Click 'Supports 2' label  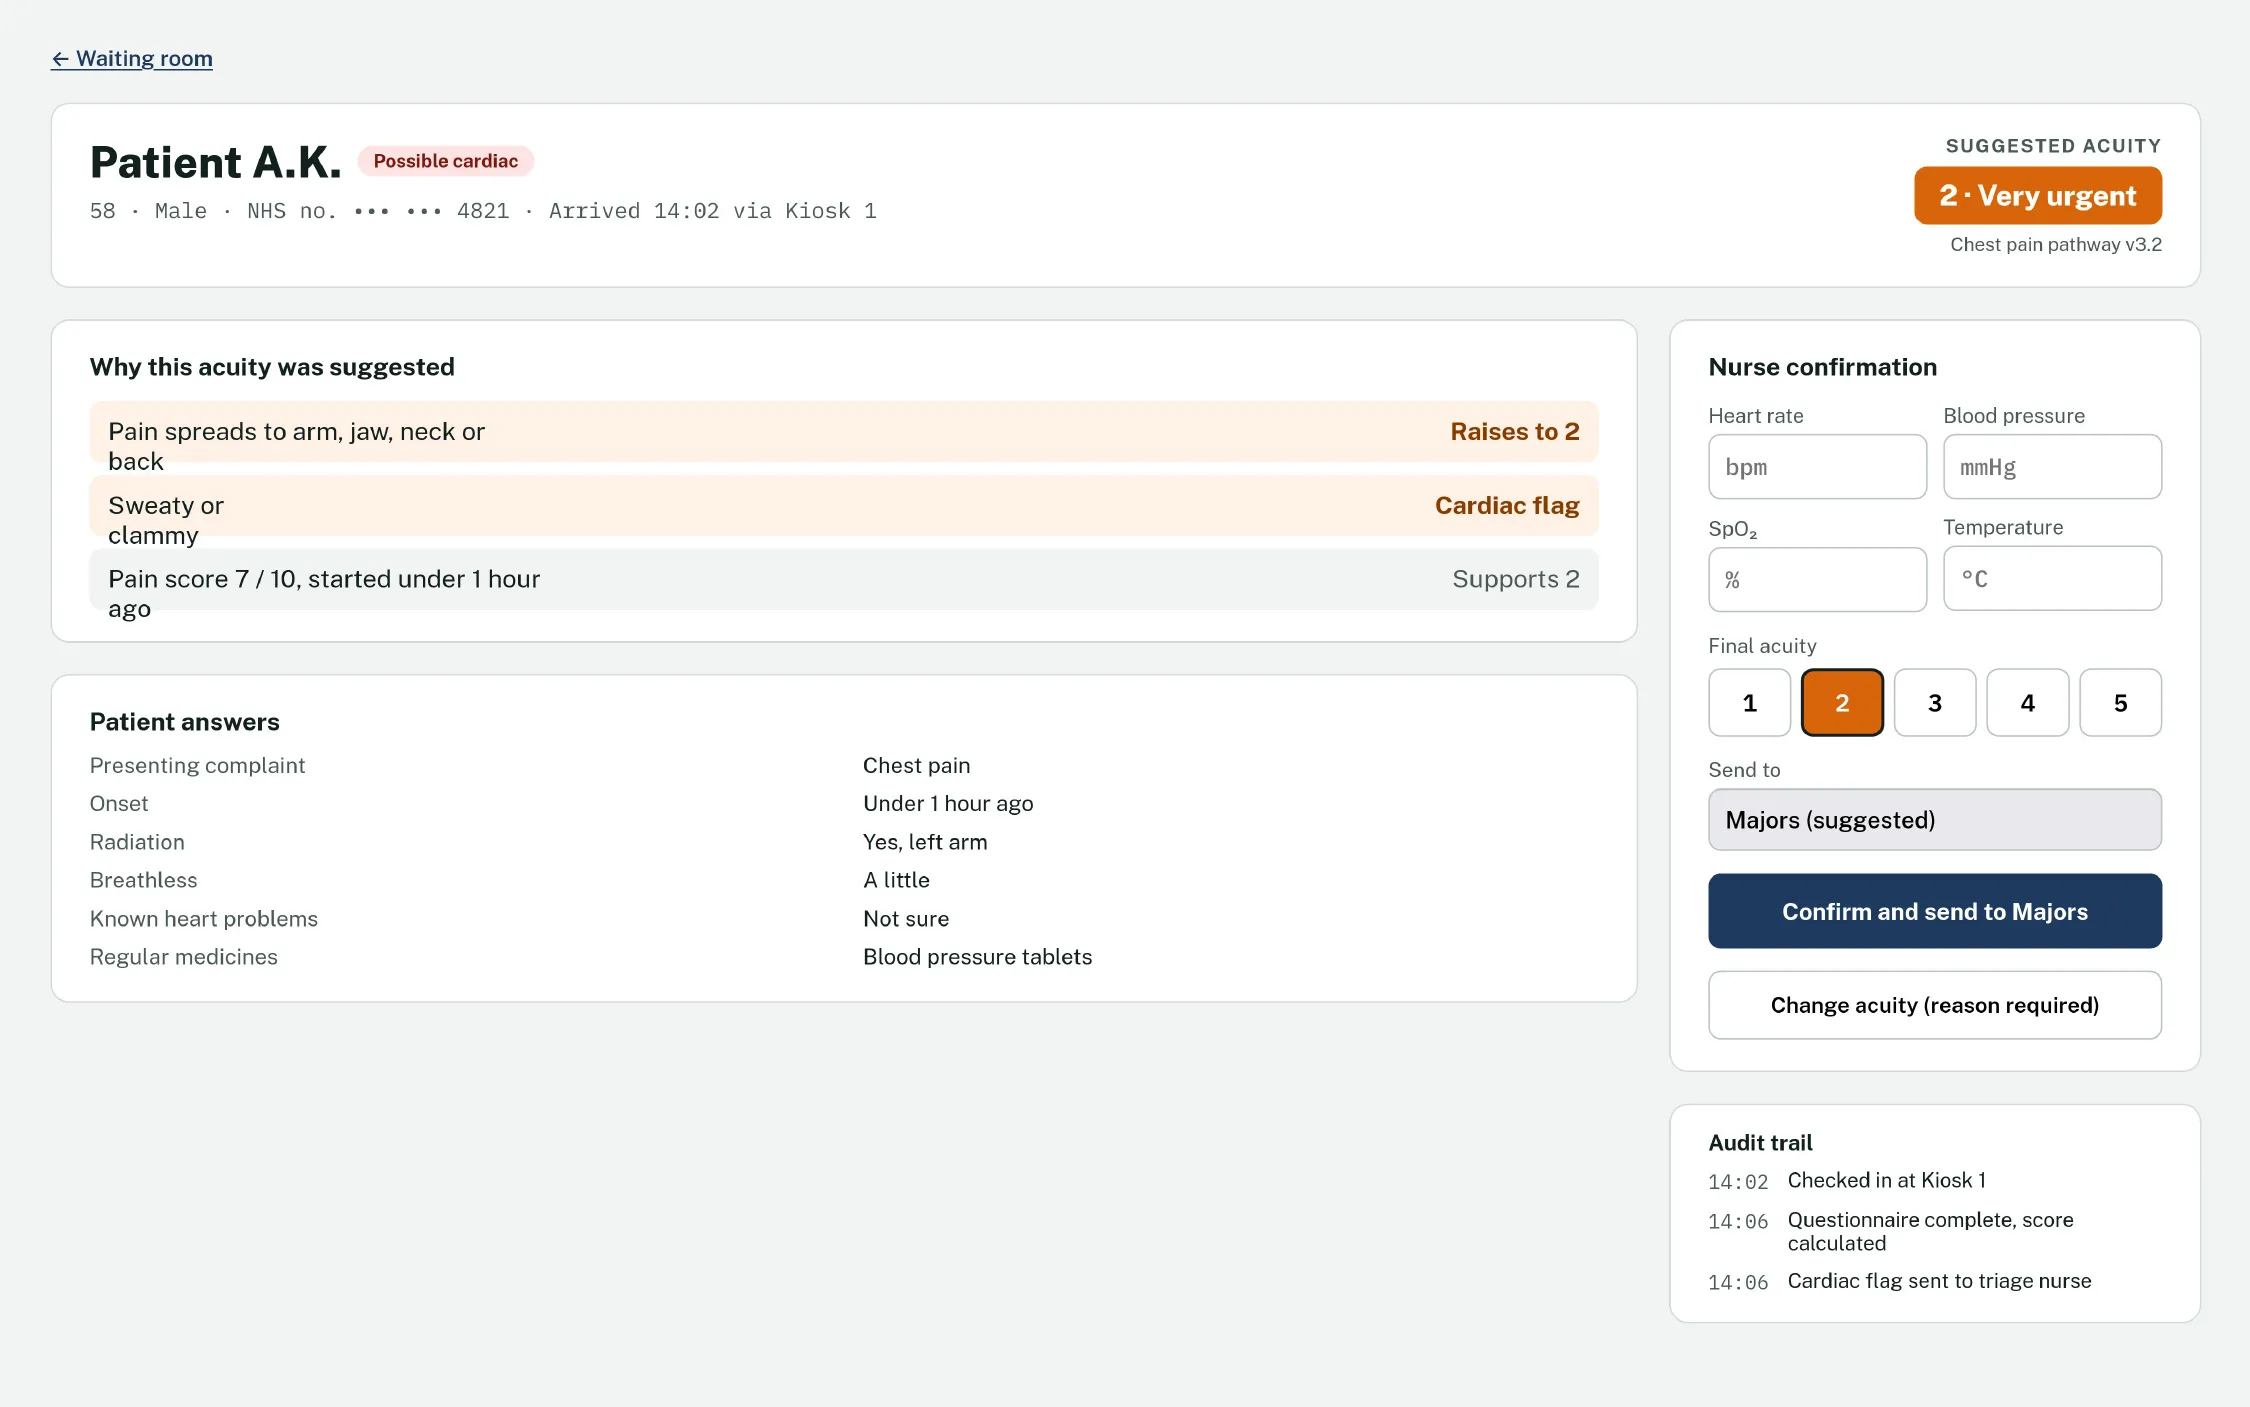(x=1516, y=579)
